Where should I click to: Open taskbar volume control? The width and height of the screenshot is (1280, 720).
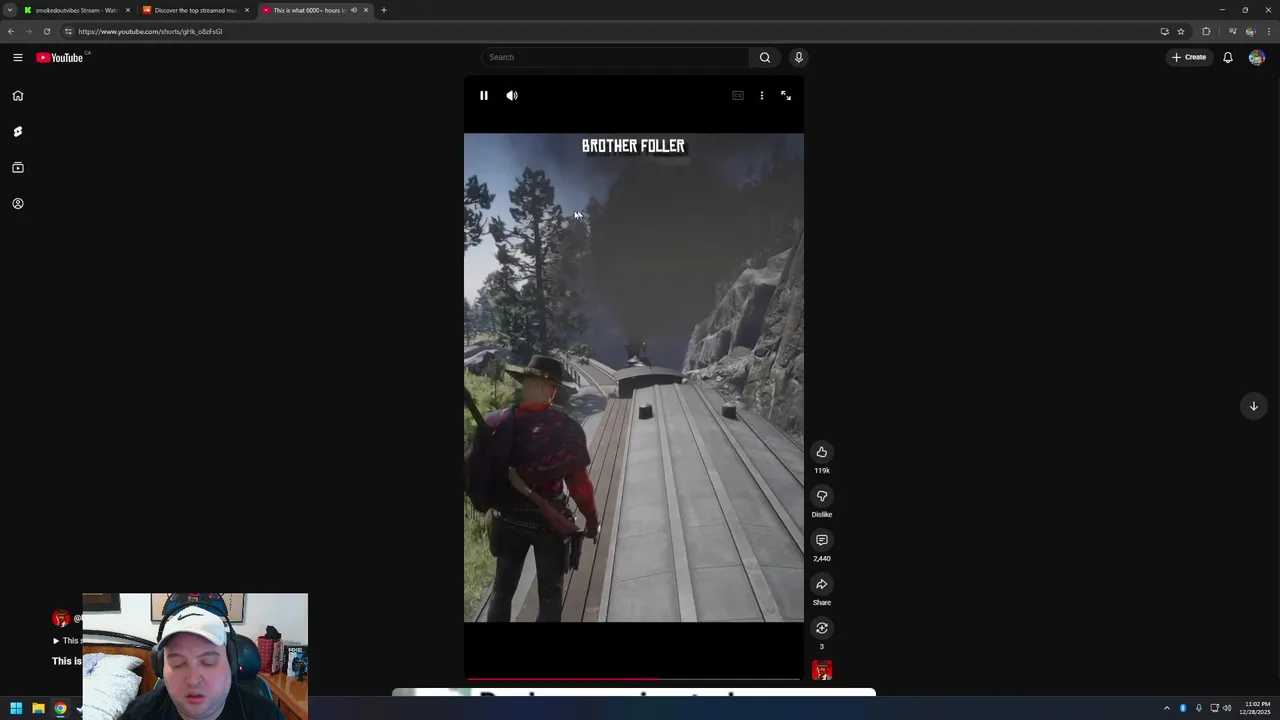[x=1227, y=708]
